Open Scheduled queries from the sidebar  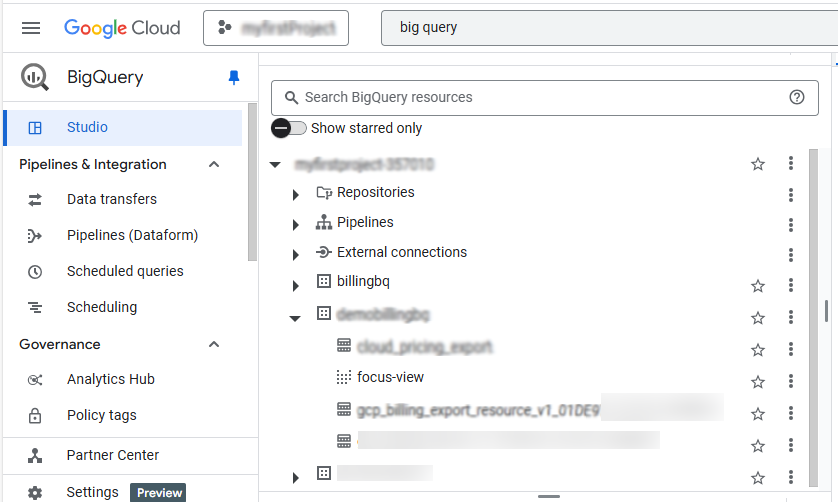pos(125,271)
